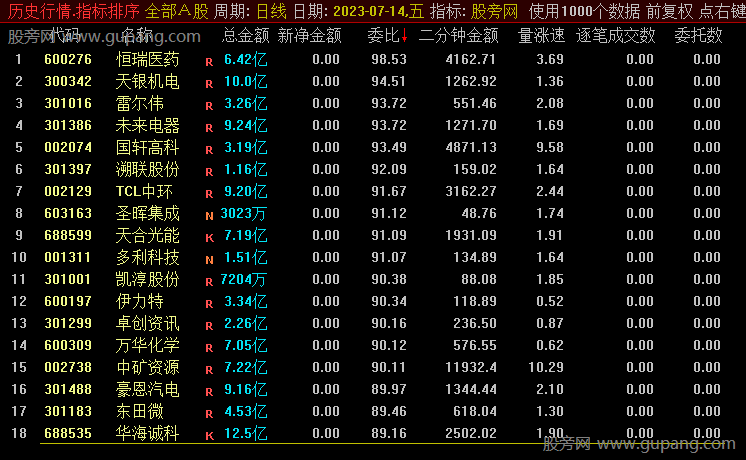Click stock code 688599

pos(68,235)
